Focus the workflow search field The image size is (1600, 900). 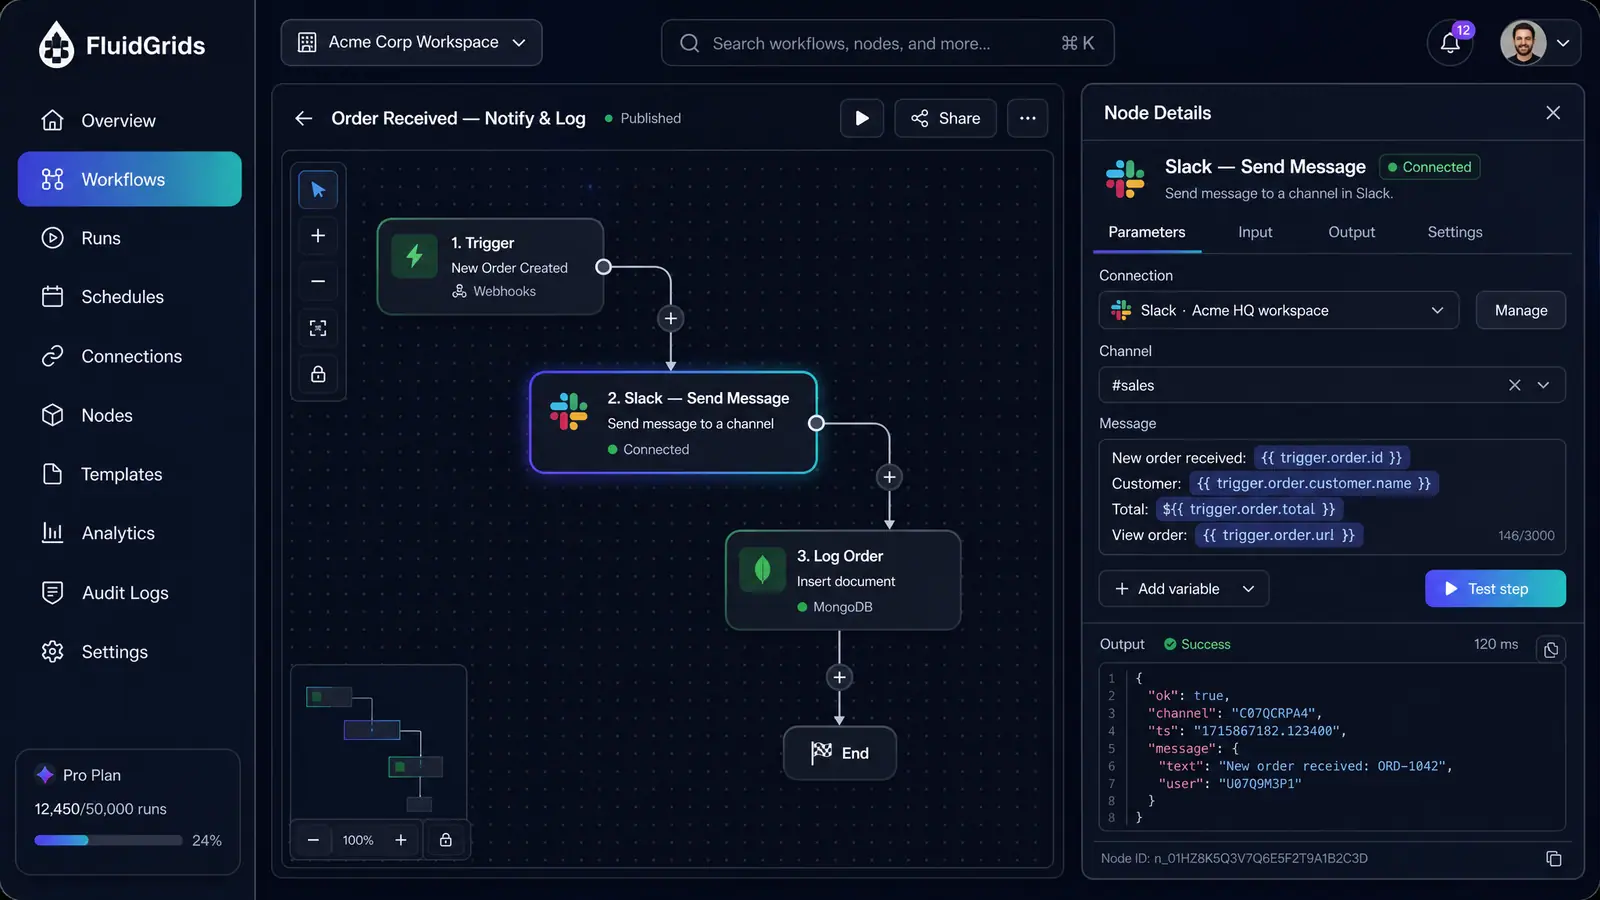(887, 43)
